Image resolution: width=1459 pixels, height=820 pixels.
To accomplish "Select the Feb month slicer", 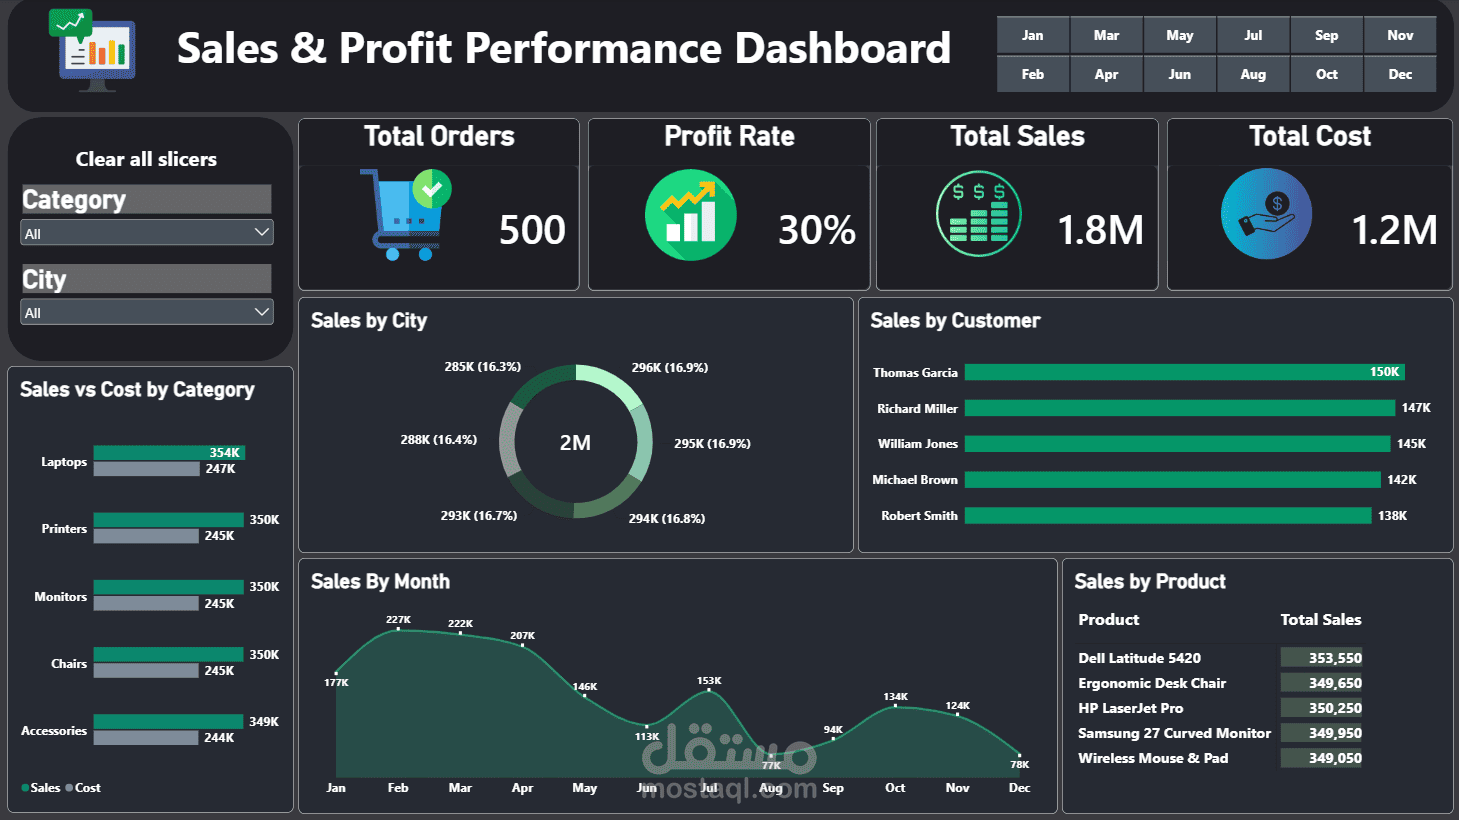I will [1033, 74].
